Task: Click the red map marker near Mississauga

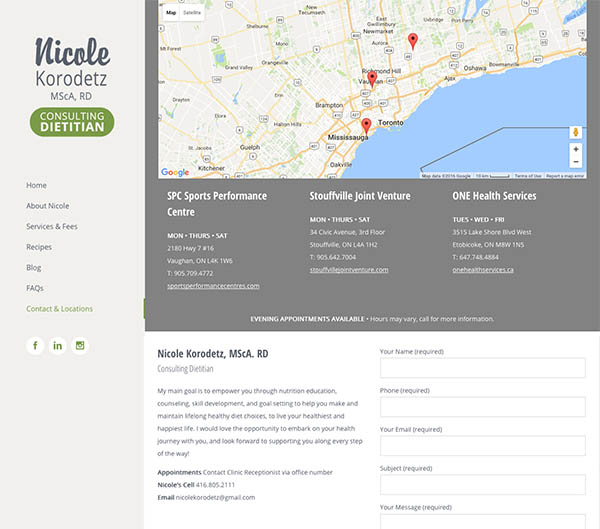Action: (366, 126)
